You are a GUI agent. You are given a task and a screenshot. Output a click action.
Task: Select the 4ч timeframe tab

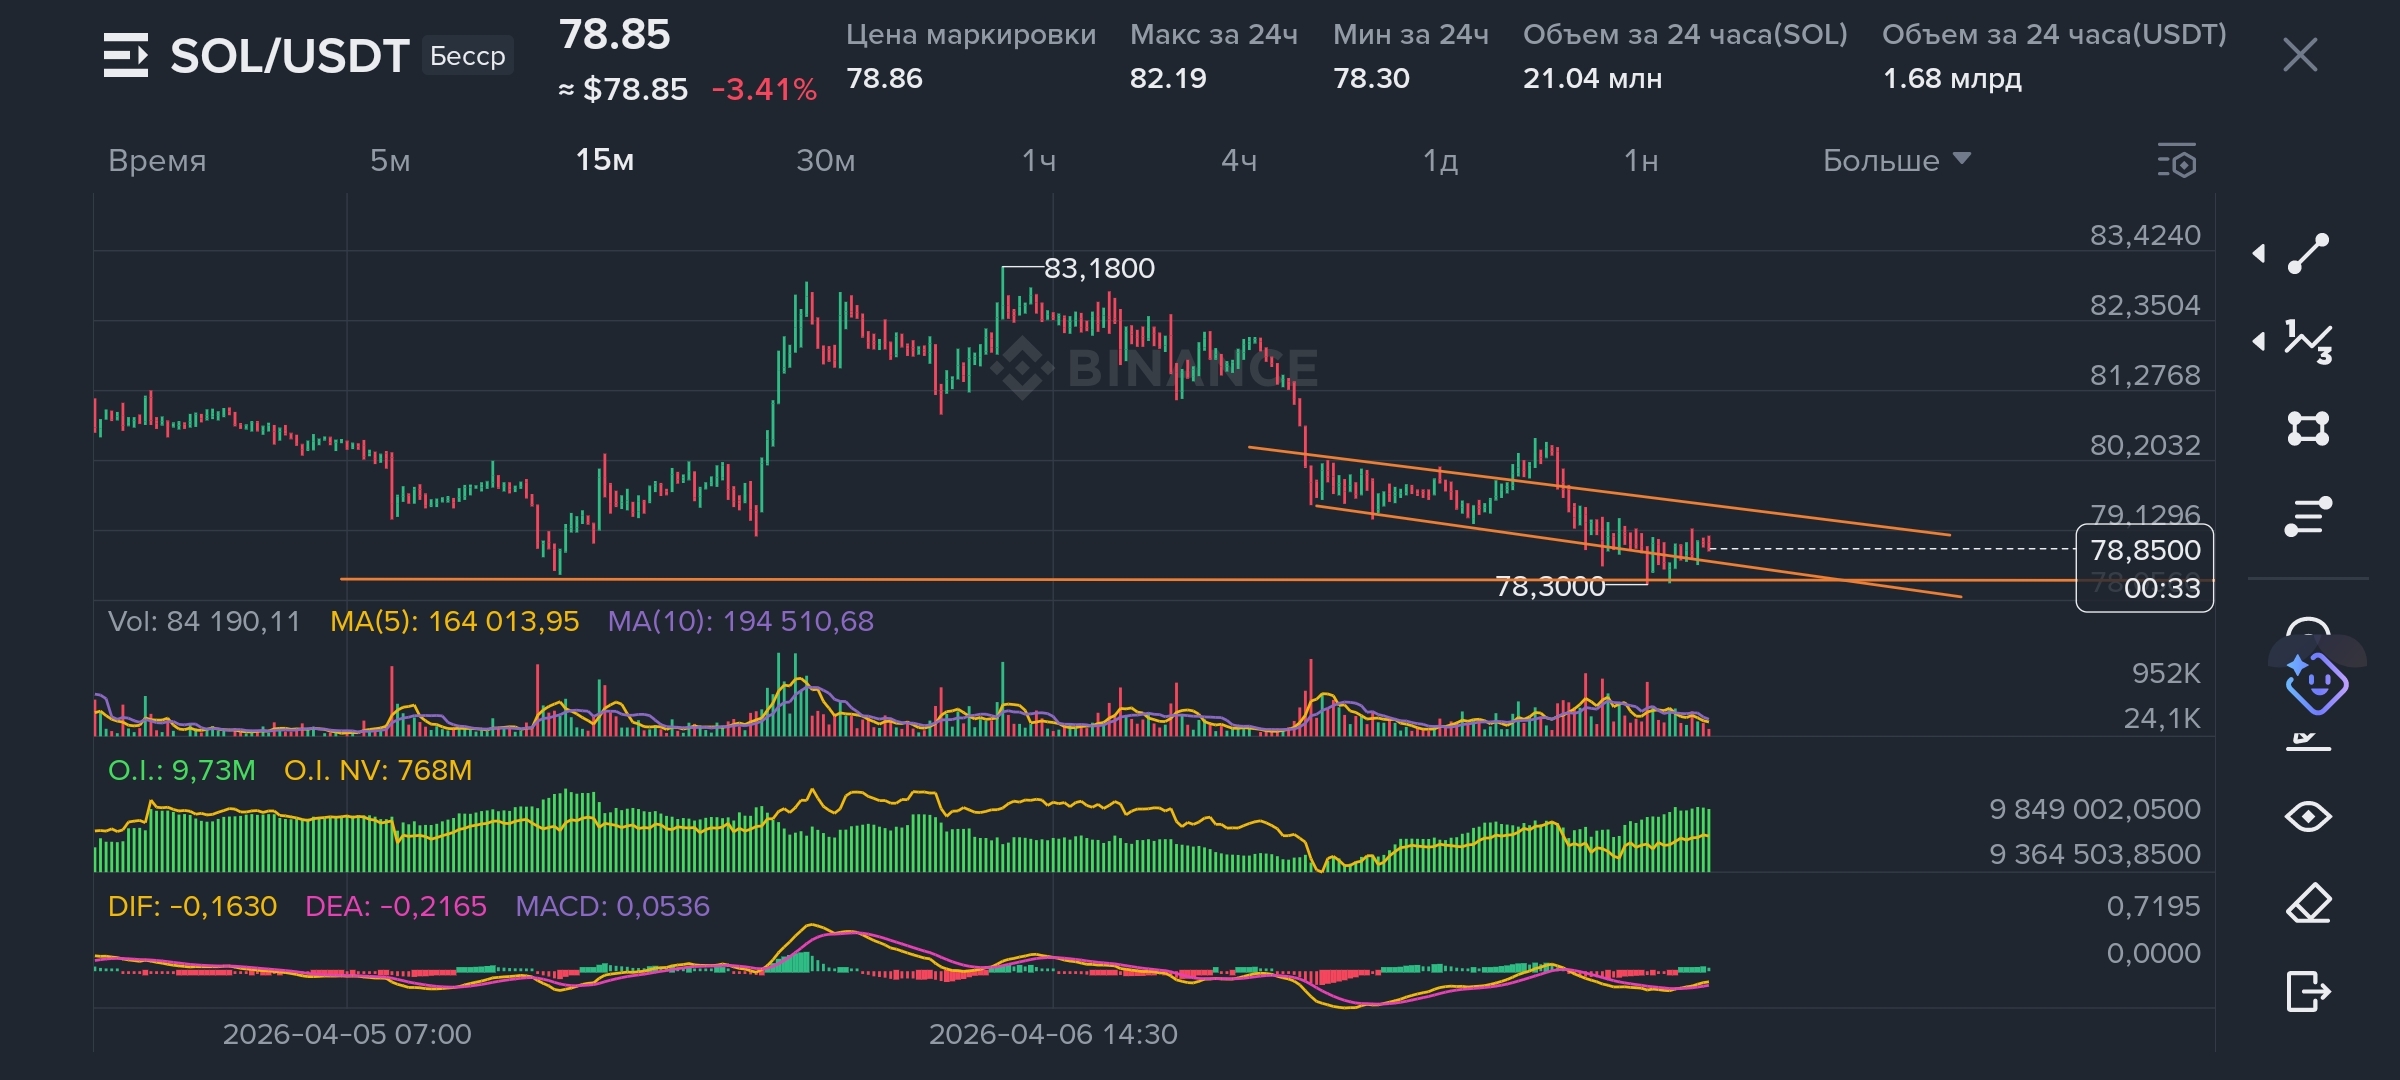1239,160
